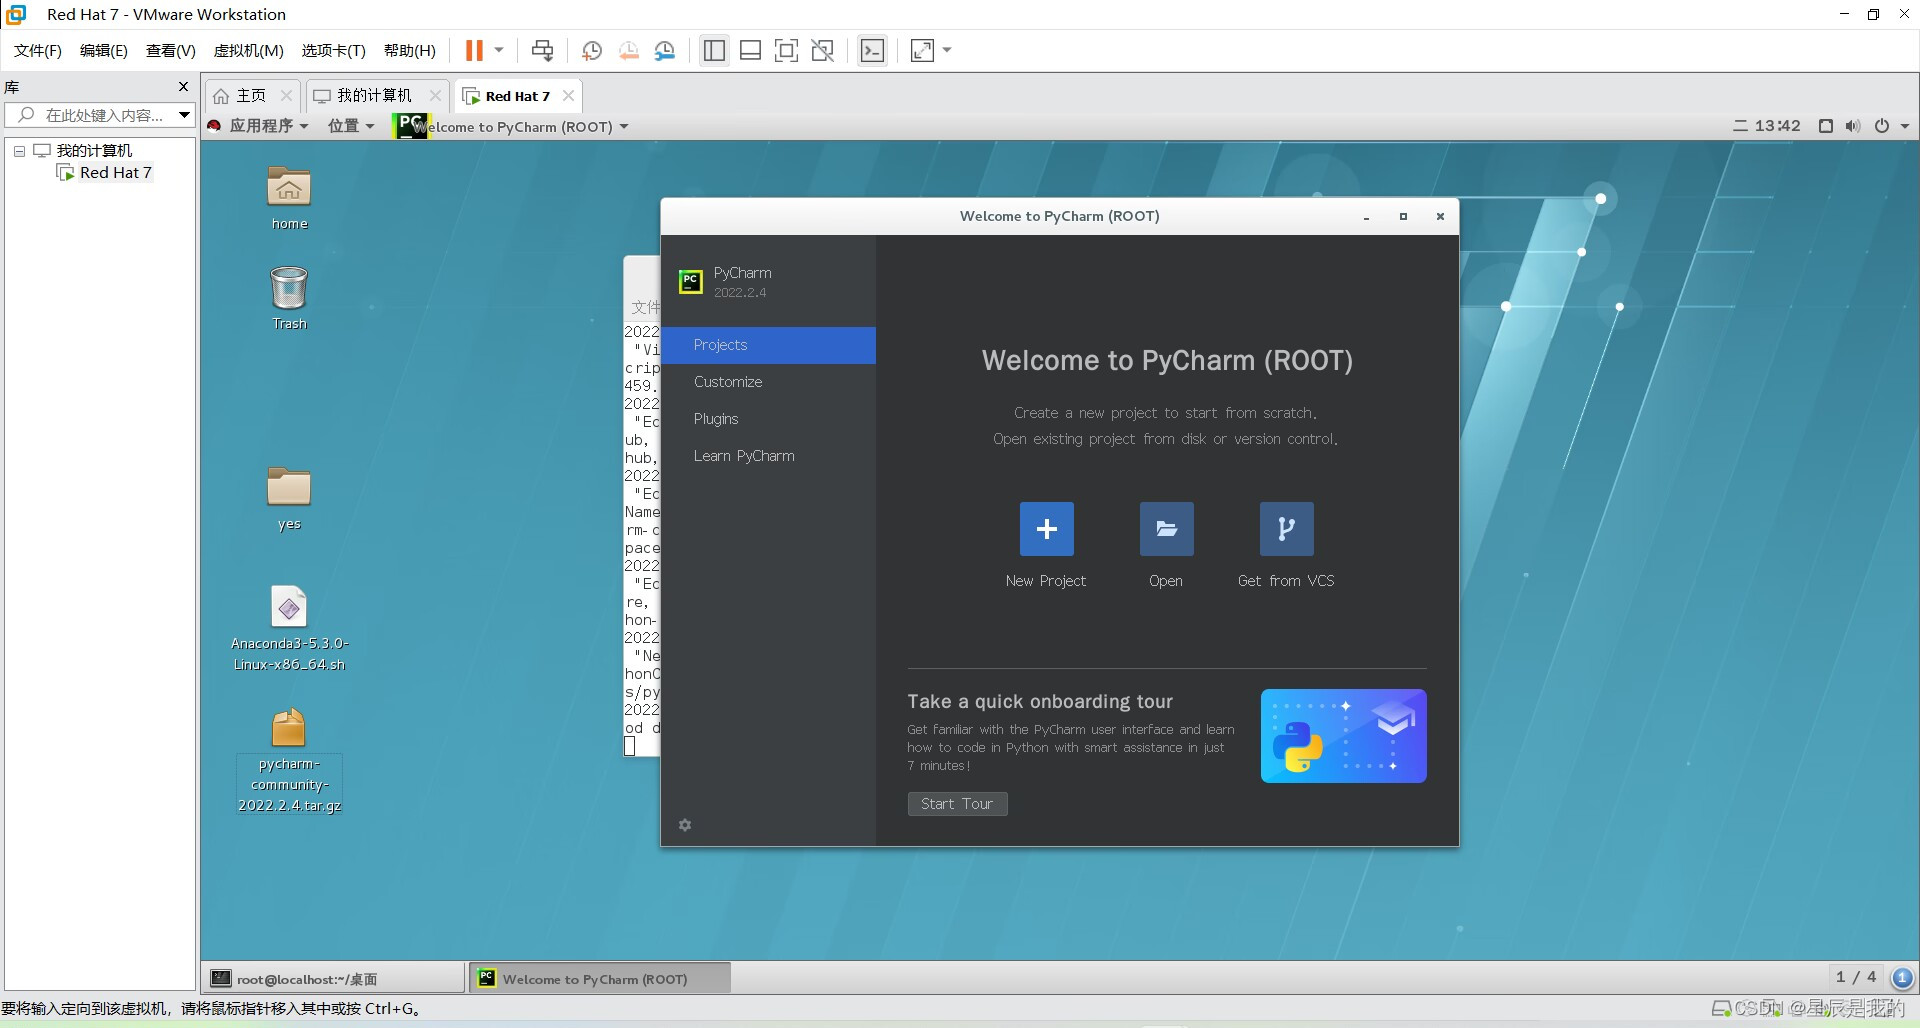Close the 主页 tab

(286, 95)
